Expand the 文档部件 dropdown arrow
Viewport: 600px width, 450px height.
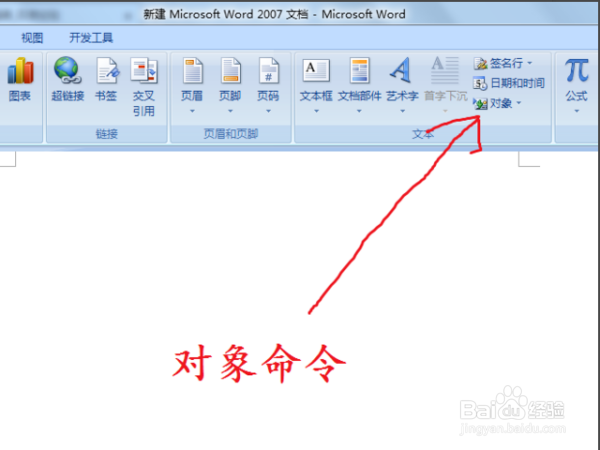coord(359,111)
